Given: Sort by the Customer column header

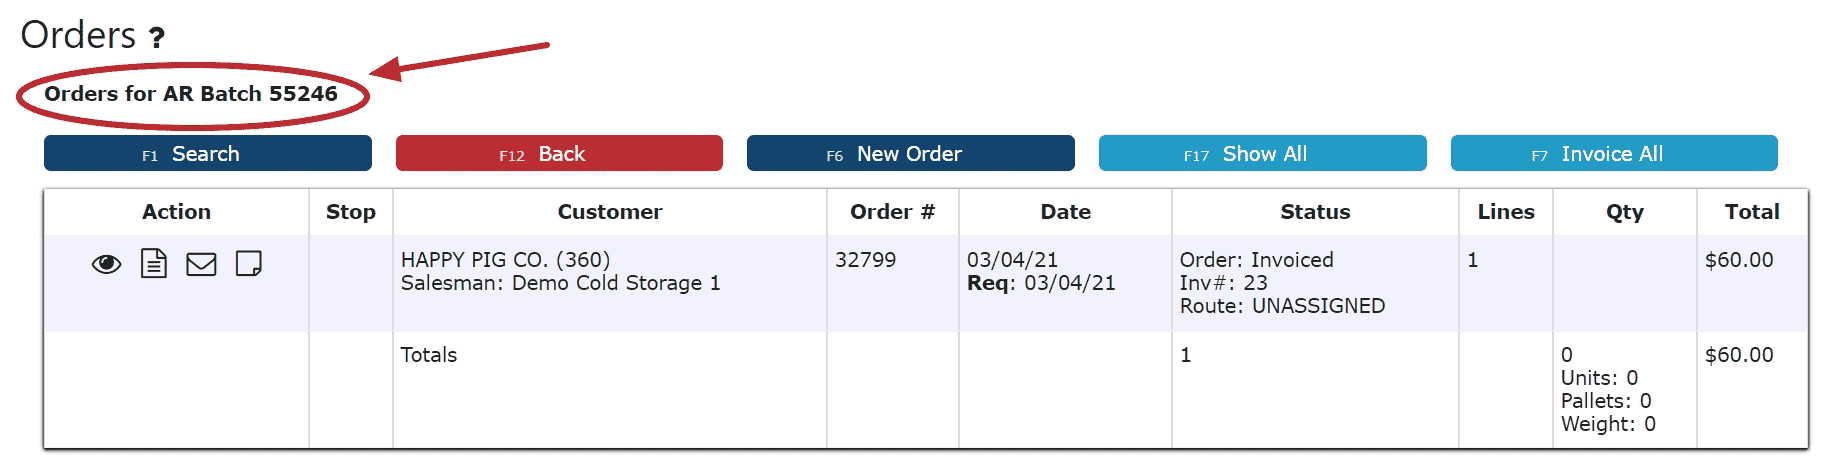Looking at the screenshot, I should tap(610, 212).
